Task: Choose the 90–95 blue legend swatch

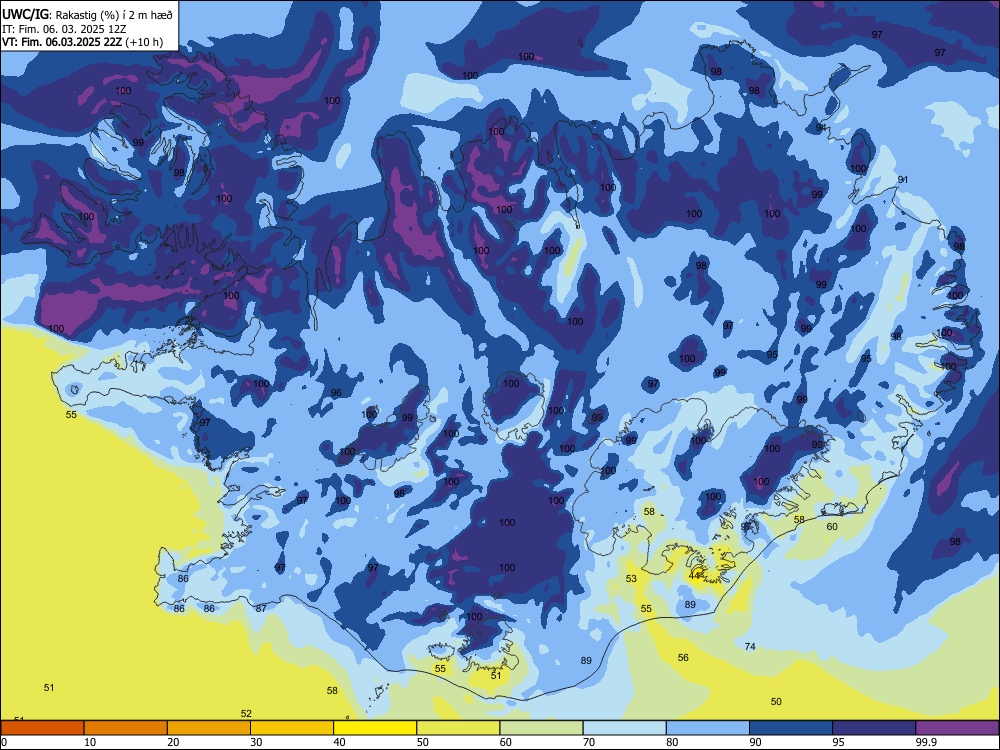Action: (x=791, y=728)
